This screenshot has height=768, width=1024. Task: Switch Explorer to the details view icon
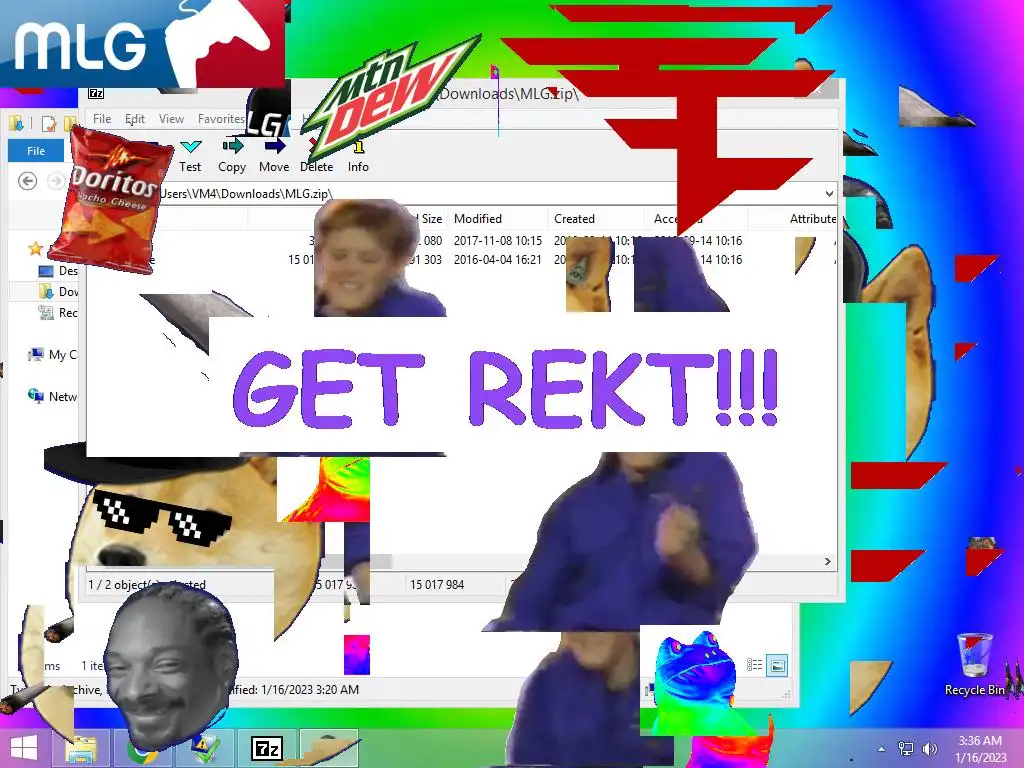(755, 665)
